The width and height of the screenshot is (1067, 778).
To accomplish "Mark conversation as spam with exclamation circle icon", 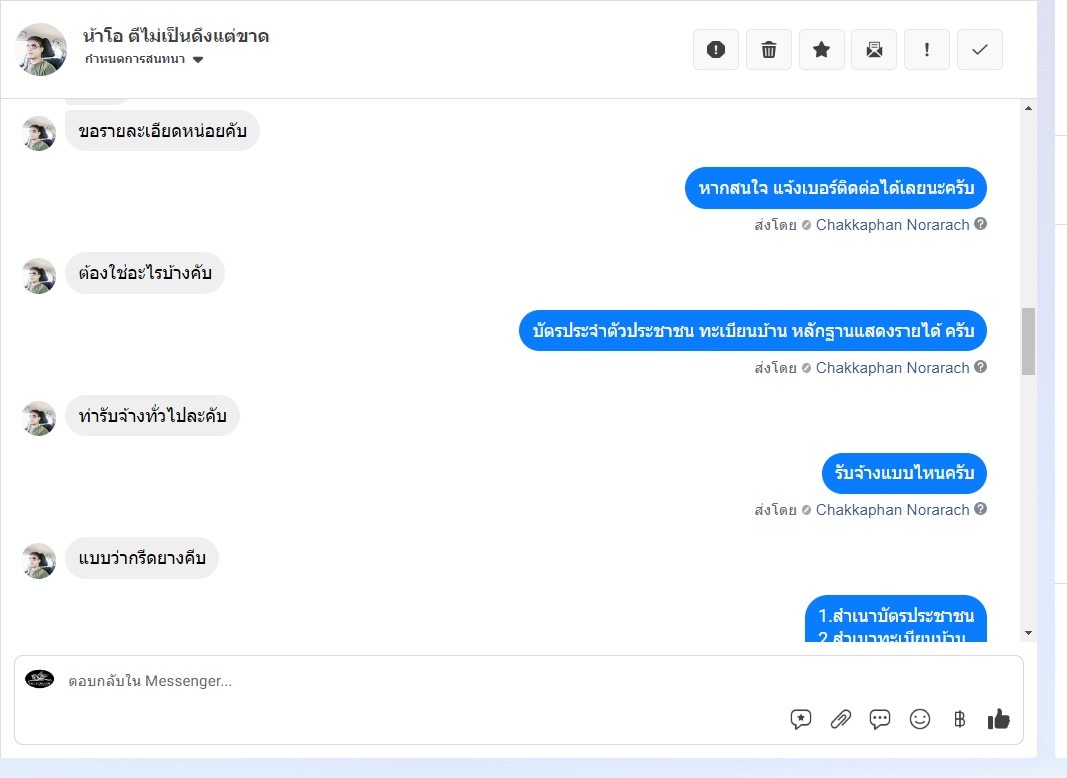I will pos(715,50).
